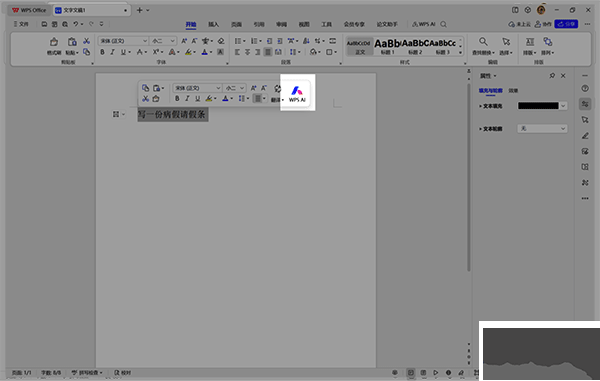Click the Clear Formatting eraser icon in ribbon
600x381 pixels.
[x=221, y=41]
